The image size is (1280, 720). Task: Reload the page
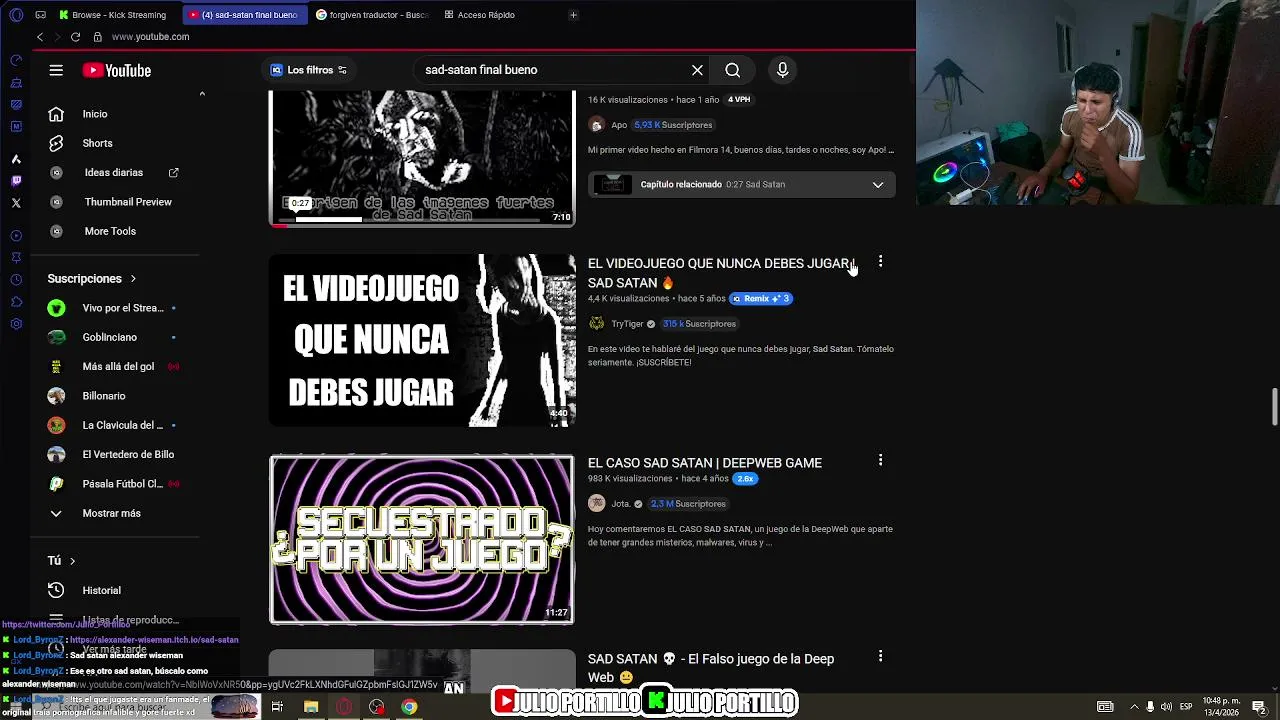tap(75, 37)
